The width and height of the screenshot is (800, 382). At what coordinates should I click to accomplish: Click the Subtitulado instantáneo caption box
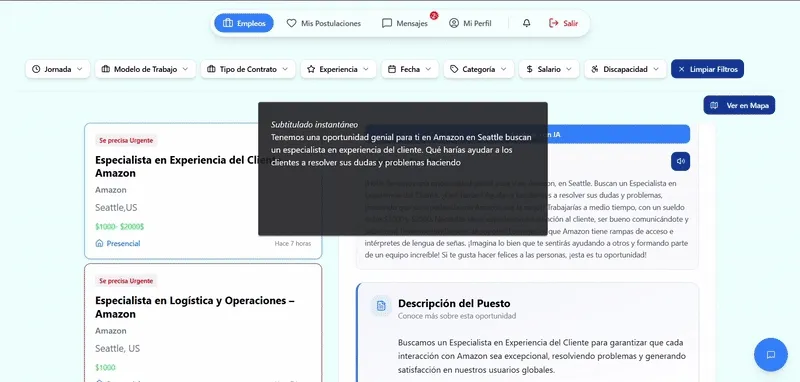click(403, 169)
